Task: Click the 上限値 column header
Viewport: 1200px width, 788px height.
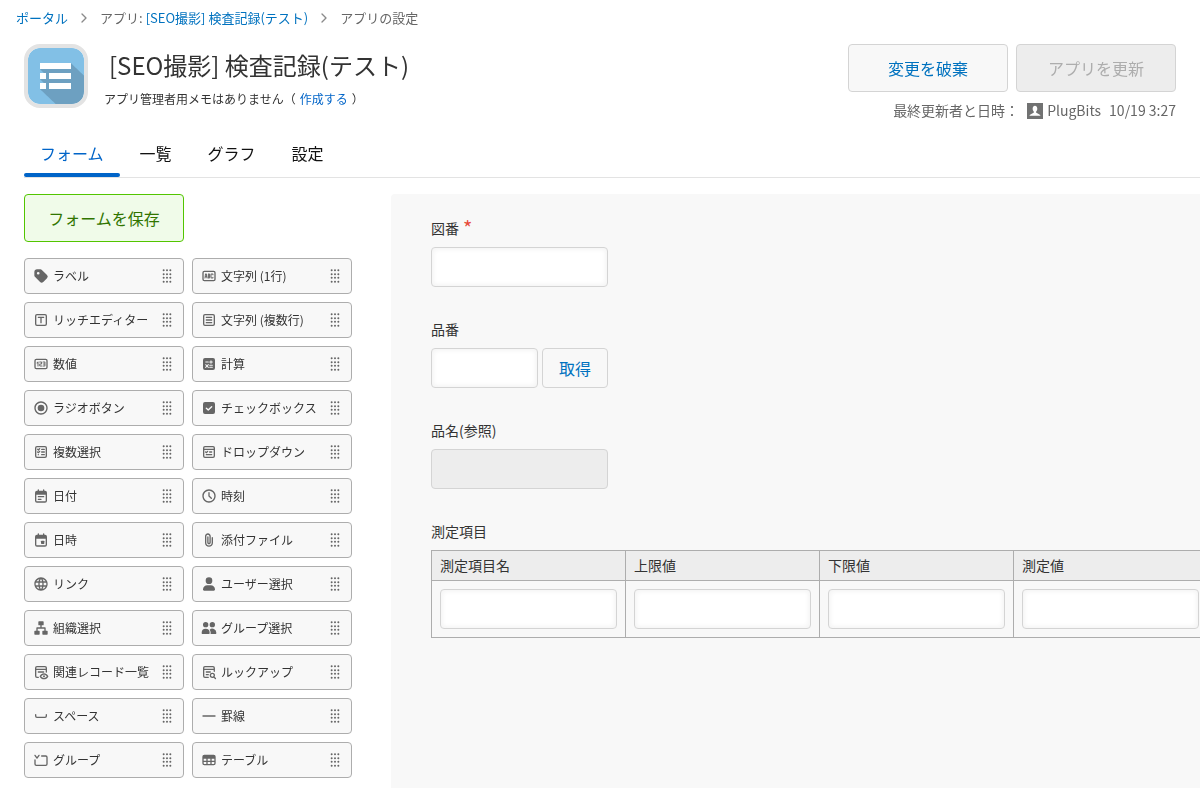Action: click(722, 566)
